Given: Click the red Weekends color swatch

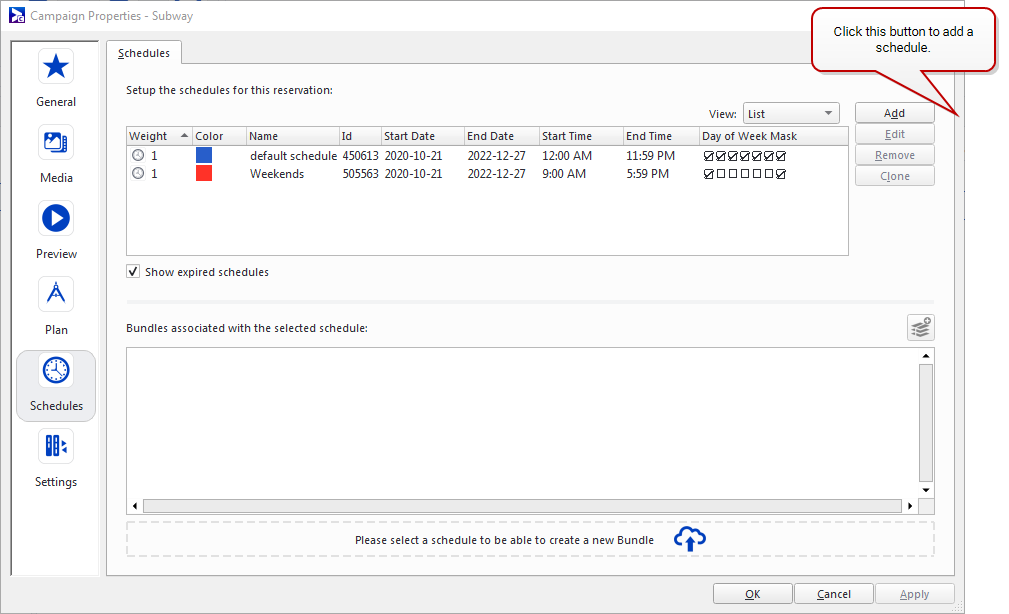Looking at the screenshot, I should click(204, 174).
